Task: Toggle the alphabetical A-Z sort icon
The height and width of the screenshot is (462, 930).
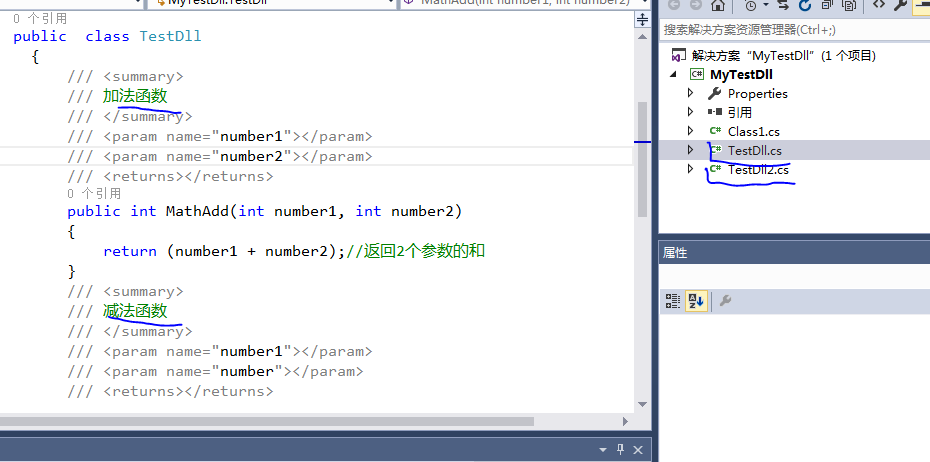Action: (696, 301)
